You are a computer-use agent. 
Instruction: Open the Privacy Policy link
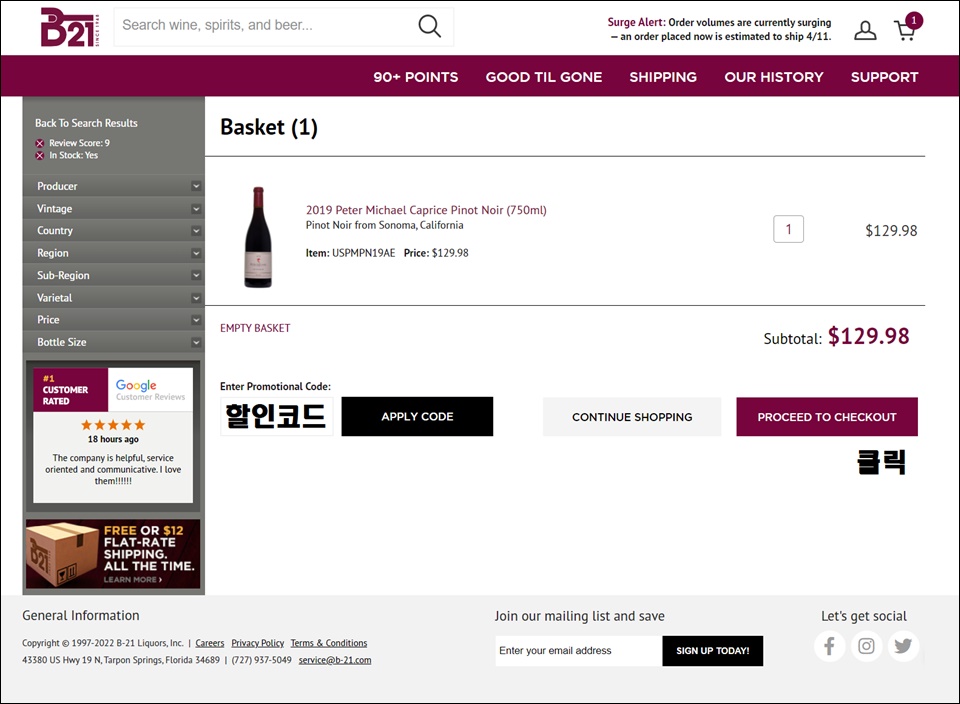click(258, 643)
